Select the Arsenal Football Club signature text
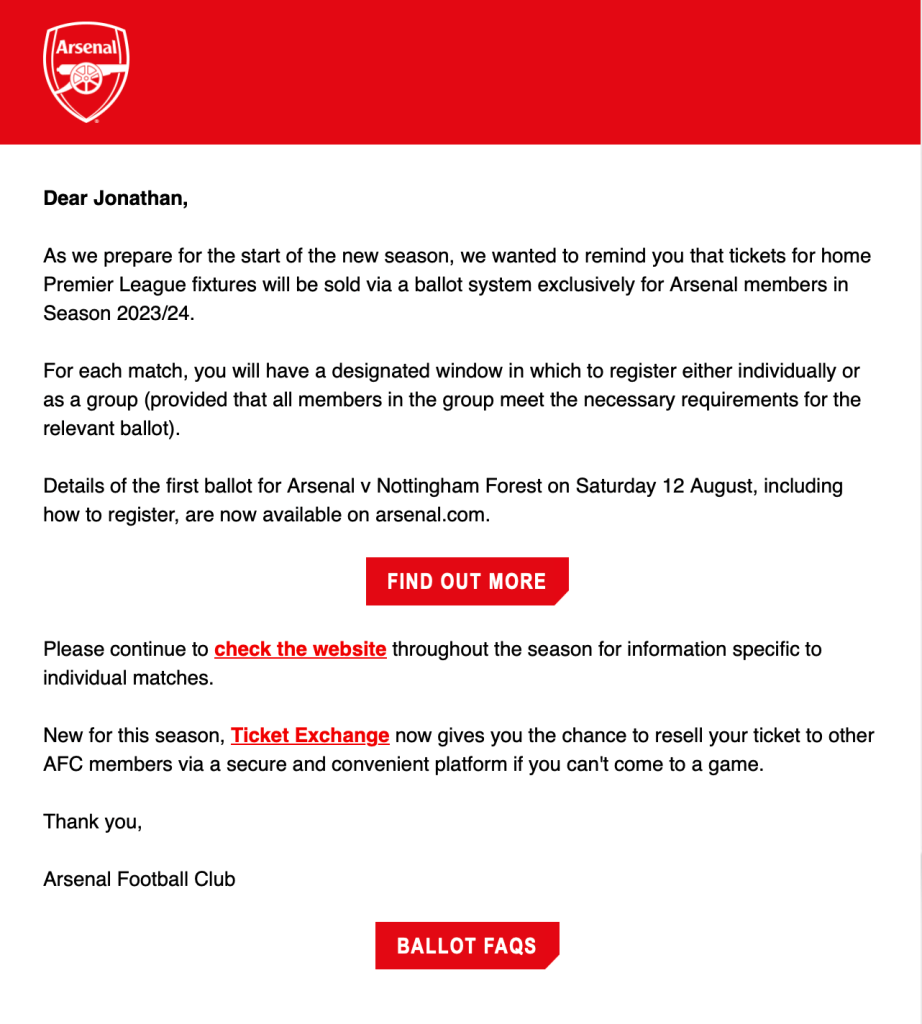Screen dimensions: 922x1024 click(138, 879)
